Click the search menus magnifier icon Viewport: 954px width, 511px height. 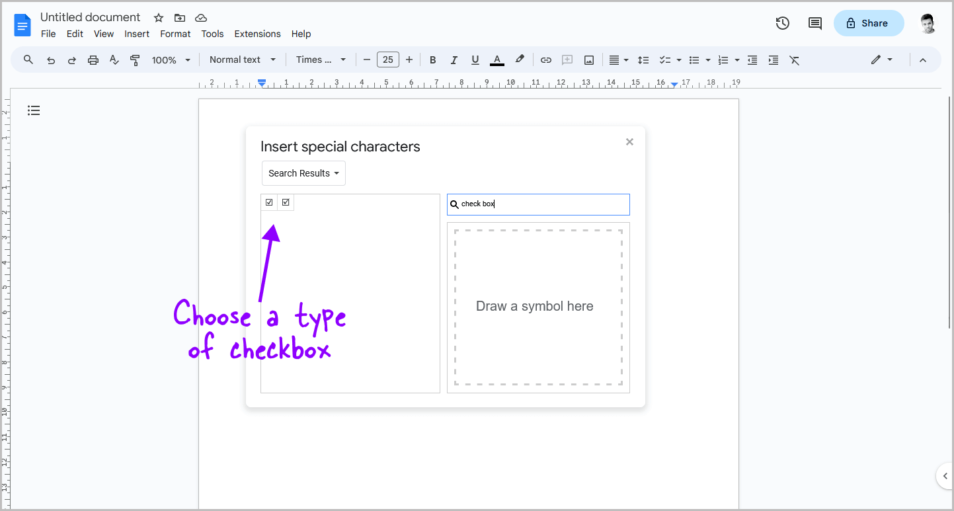(x=28, y=60)
